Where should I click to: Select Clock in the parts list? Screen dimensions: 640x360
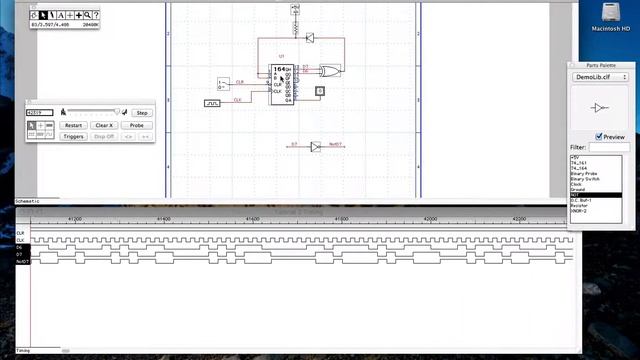596,184
